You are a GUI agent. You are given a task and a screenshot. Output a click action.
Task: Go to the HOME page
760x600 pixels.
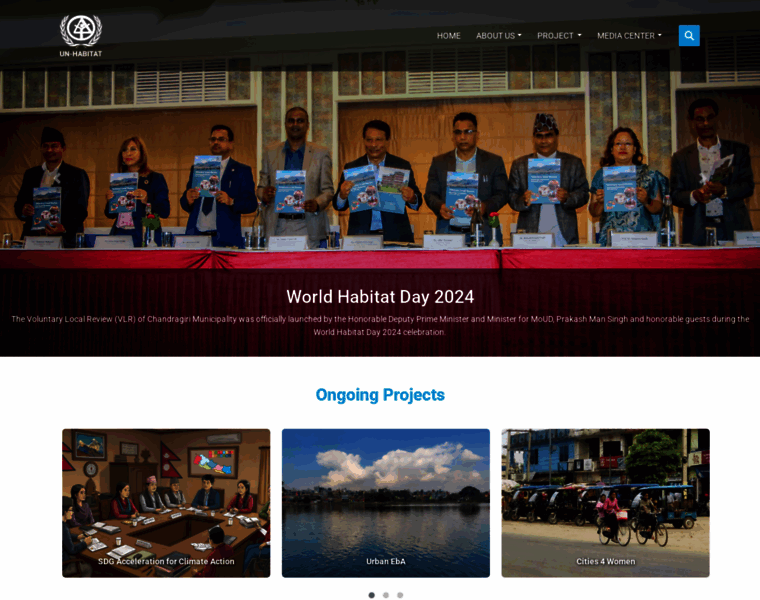click(x=448, y=35)
